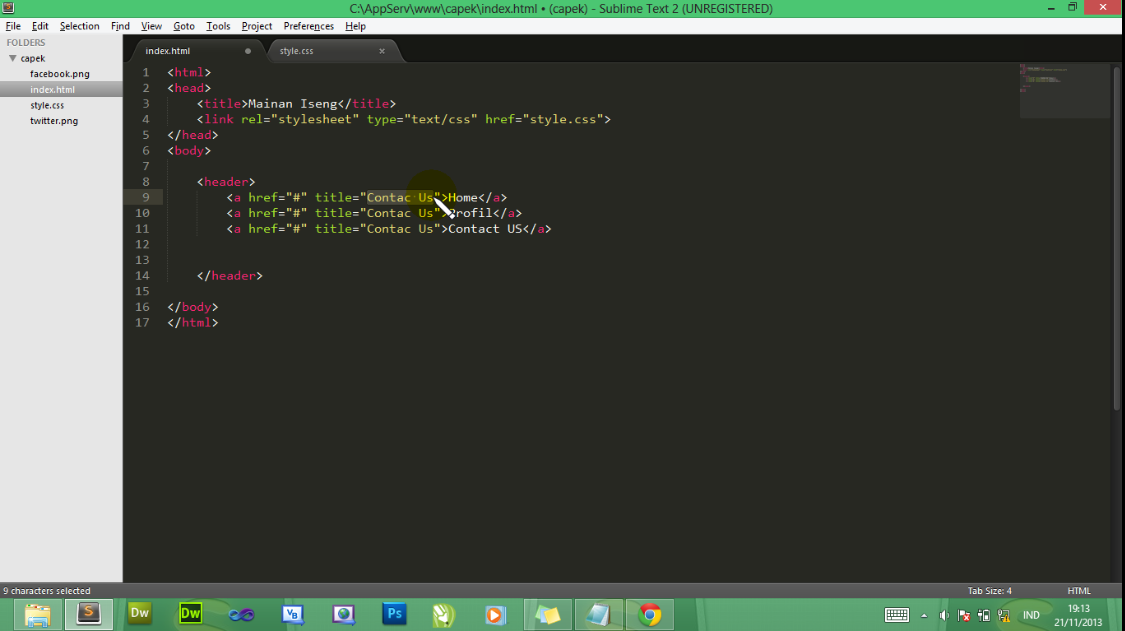Open facebook.png from the folder sidebar
The width and height of the screenshot is (1125, 631).
[59, 73]
